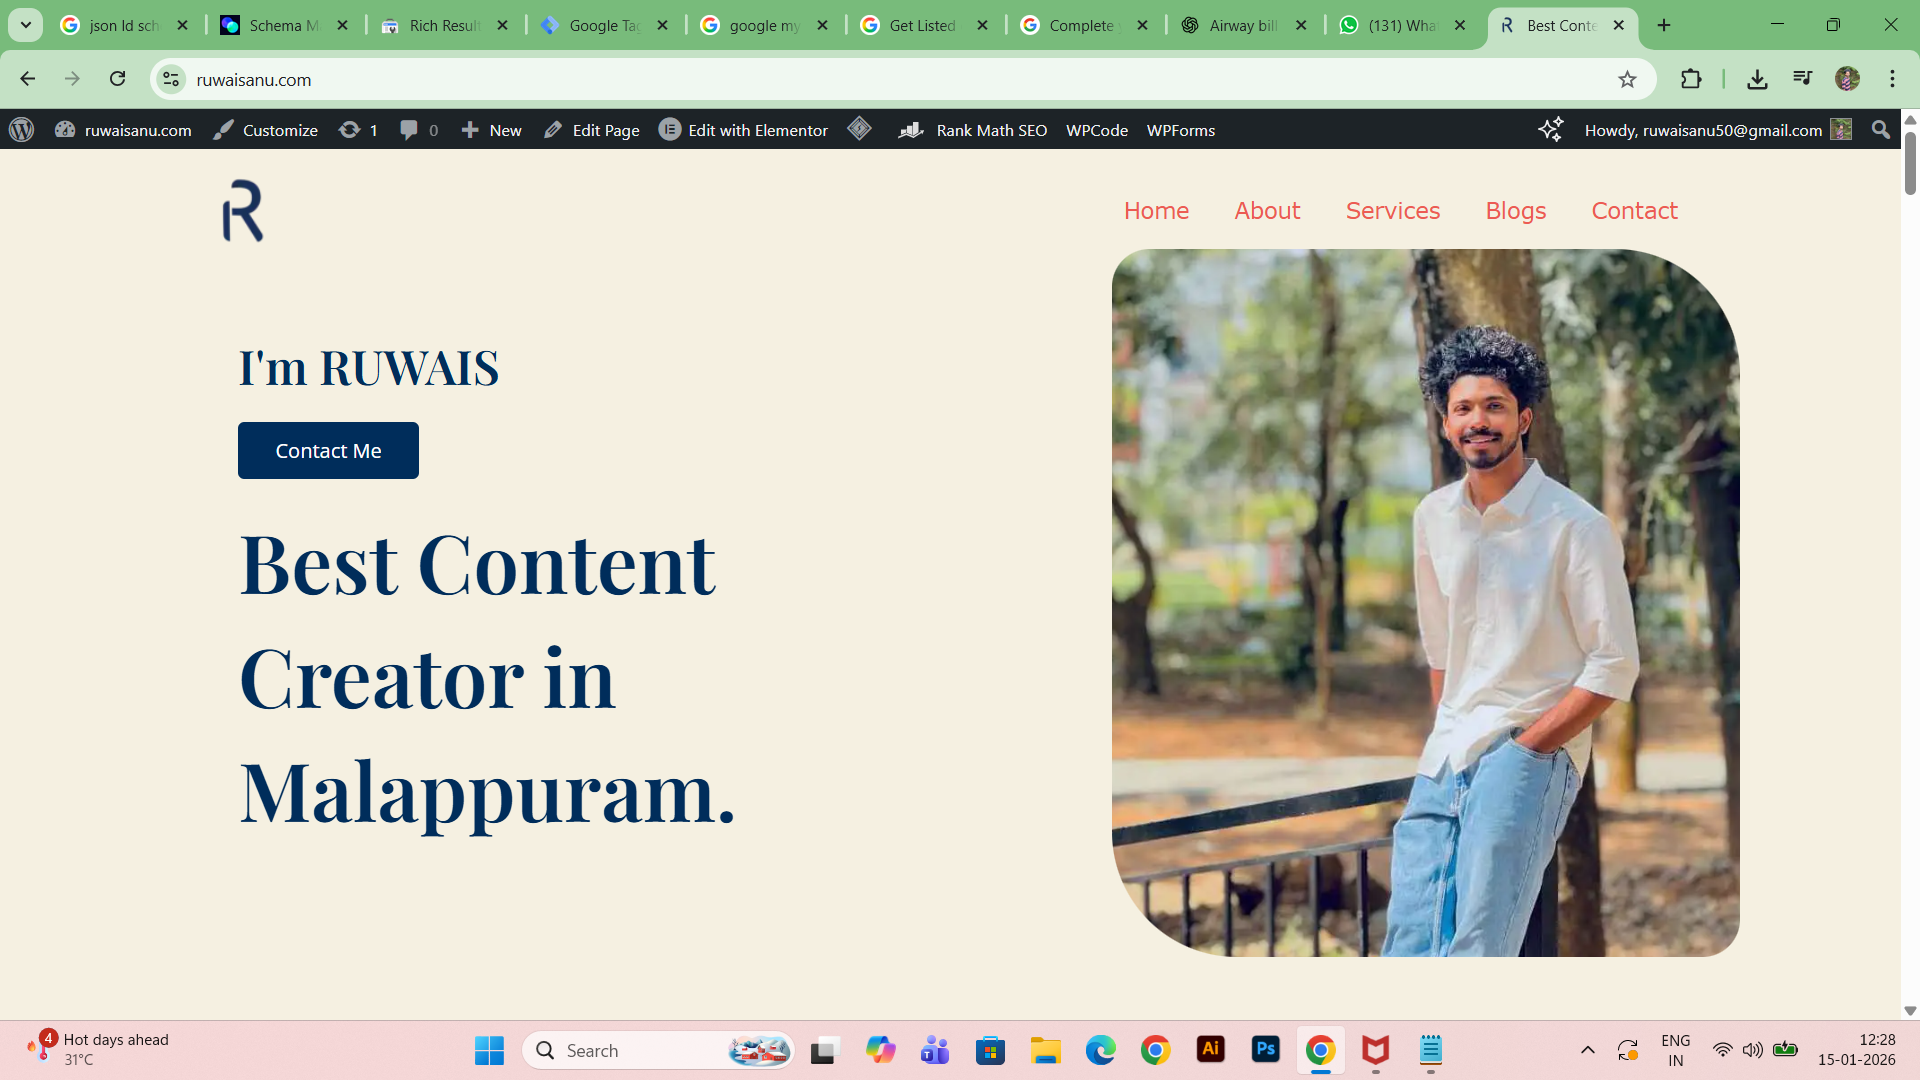Open Edit with Elementor
This screenshot has width=1920, height=1080.
743,130
